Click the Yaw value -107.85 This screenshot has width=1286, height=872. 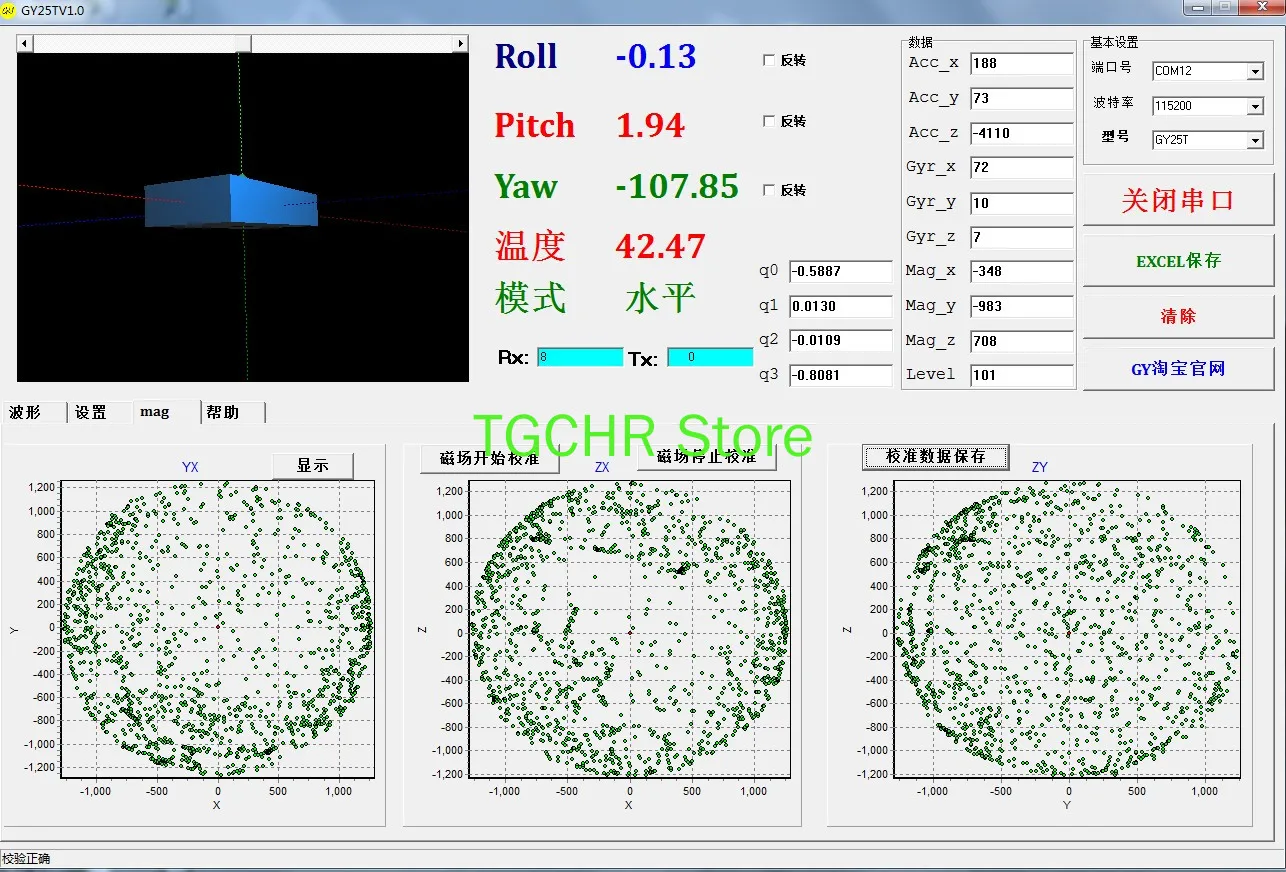click(677, 187)
